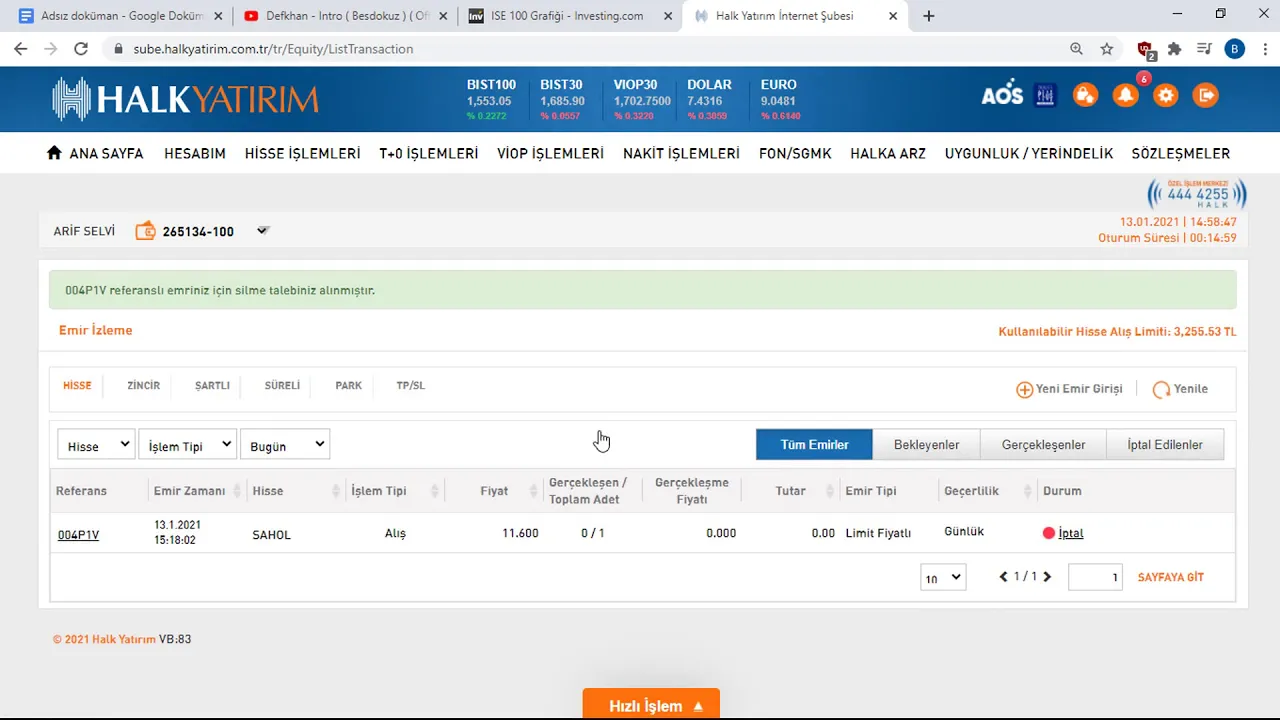Open the Chrome extensions puzzle icon
The width and height of the screenshot is (1280, 720).
coord(1174,48)
